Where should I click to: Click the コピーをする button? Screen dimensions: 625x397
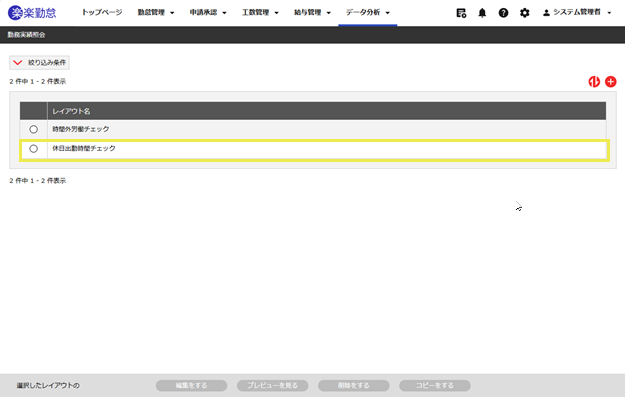click(x=435, y=385)
